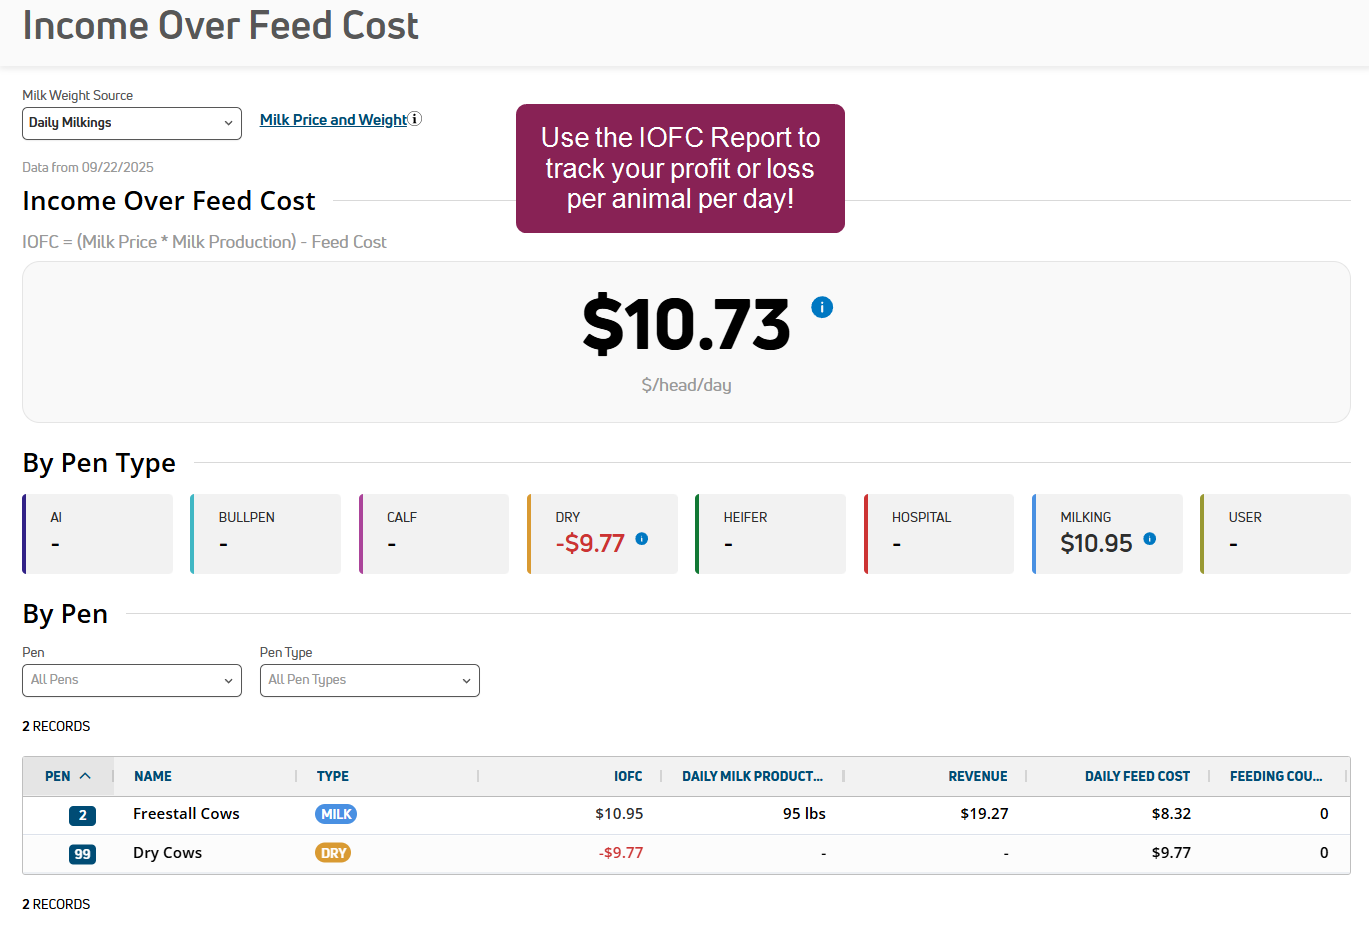
Task: Click info icon next to $10.73 total
Action: tap(822, 307)
